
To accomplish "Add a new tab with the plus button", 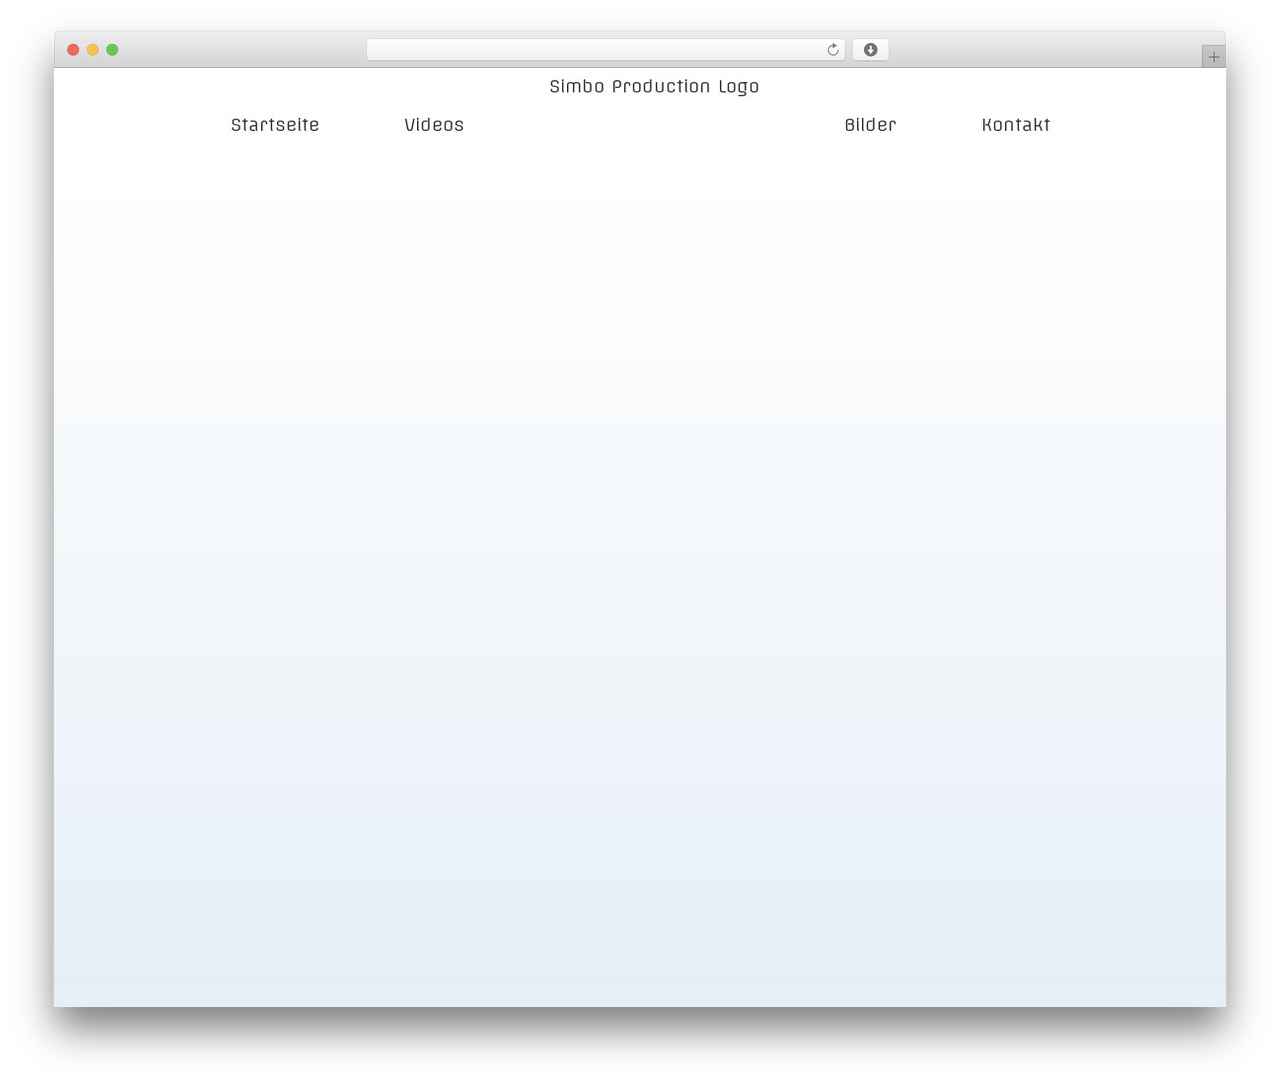I will point(1213,57).
